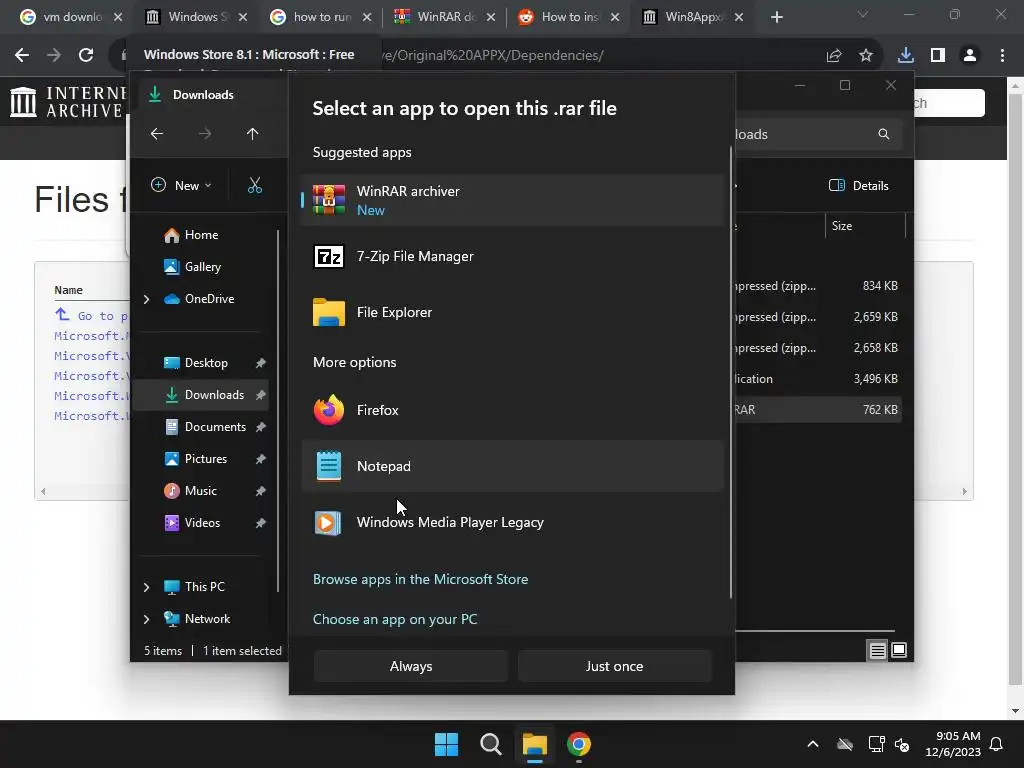The image size is (1024, 768).
Task: Switch File Explorer to large icons view
Action: 899,650
